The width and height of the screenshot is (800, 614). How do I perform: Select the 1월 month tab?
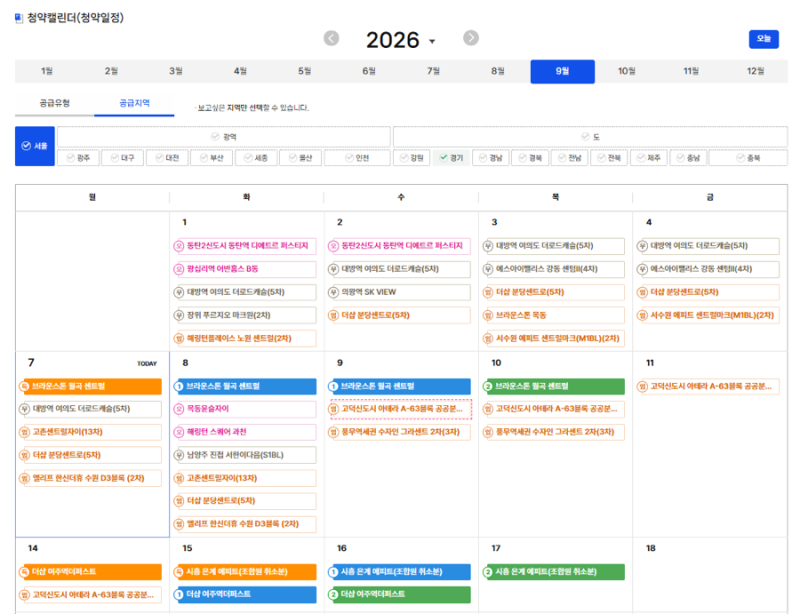47,71
